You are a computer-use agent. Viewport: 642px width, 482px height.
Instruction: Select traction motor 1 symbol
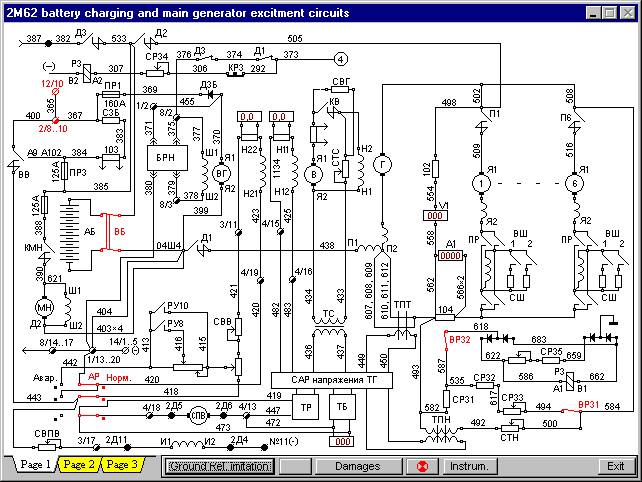(x=480, y=184)
